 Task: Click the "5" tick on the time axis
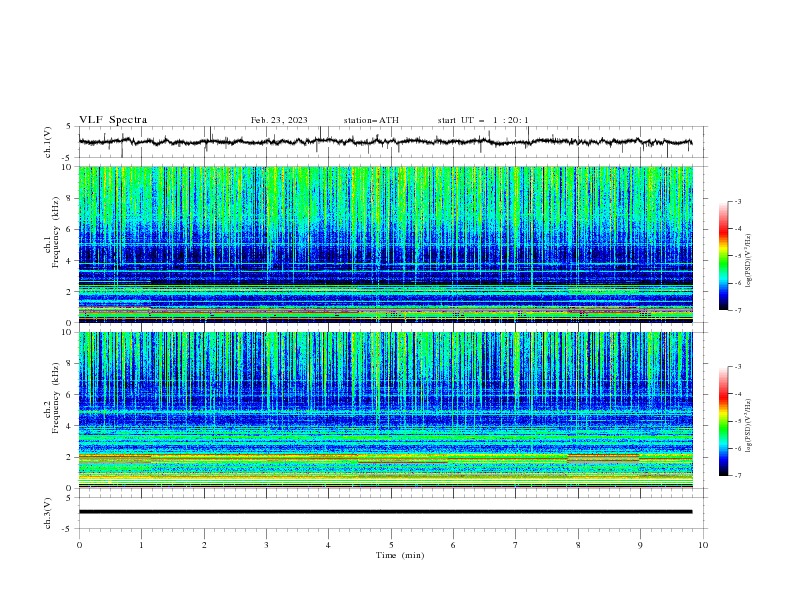[391, 545]
